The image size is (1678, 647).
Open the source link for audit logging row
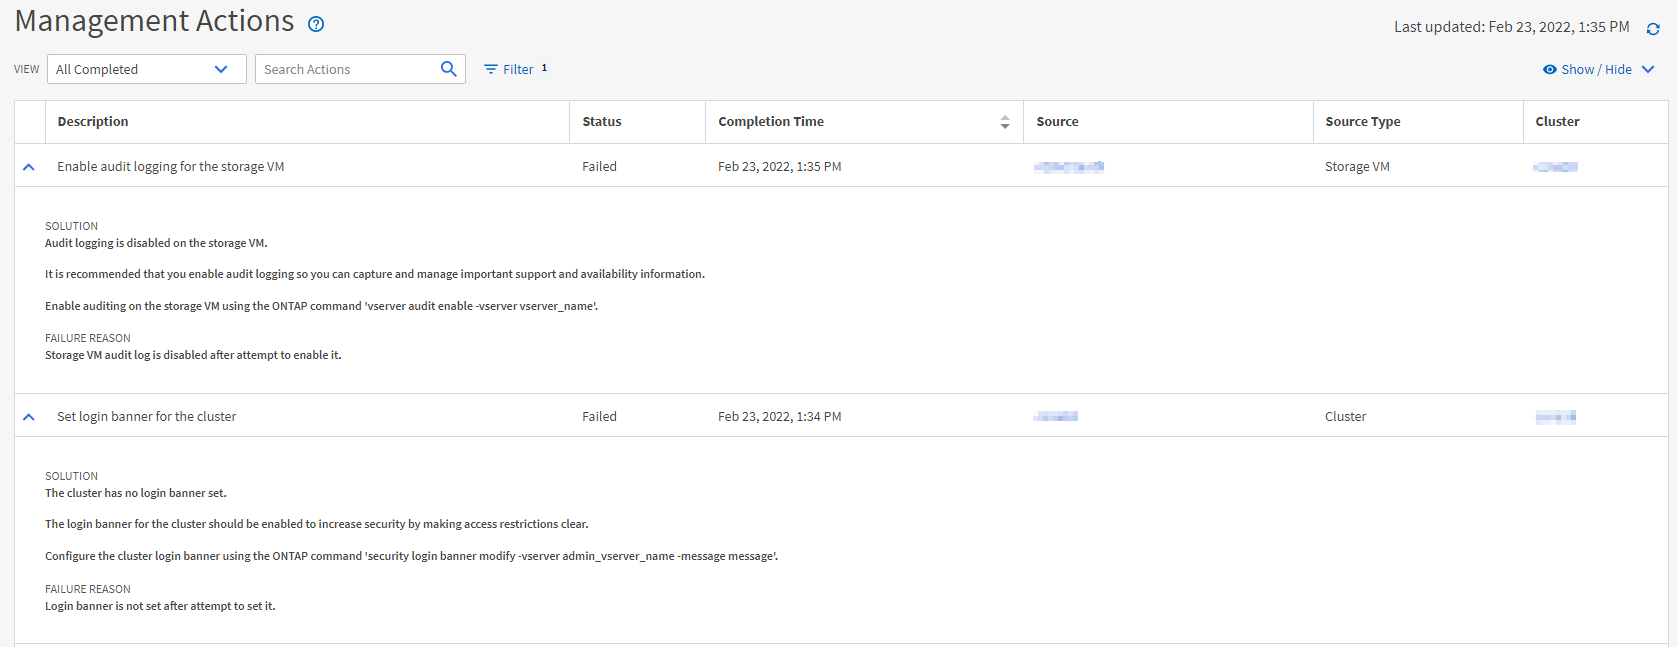pos(1068,167)
